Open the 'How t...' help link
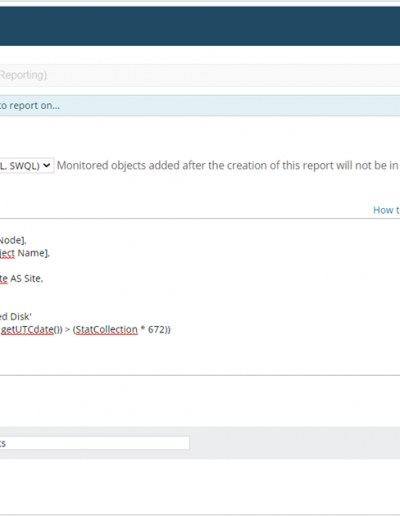The image size is (400, 516). (386, 210)
